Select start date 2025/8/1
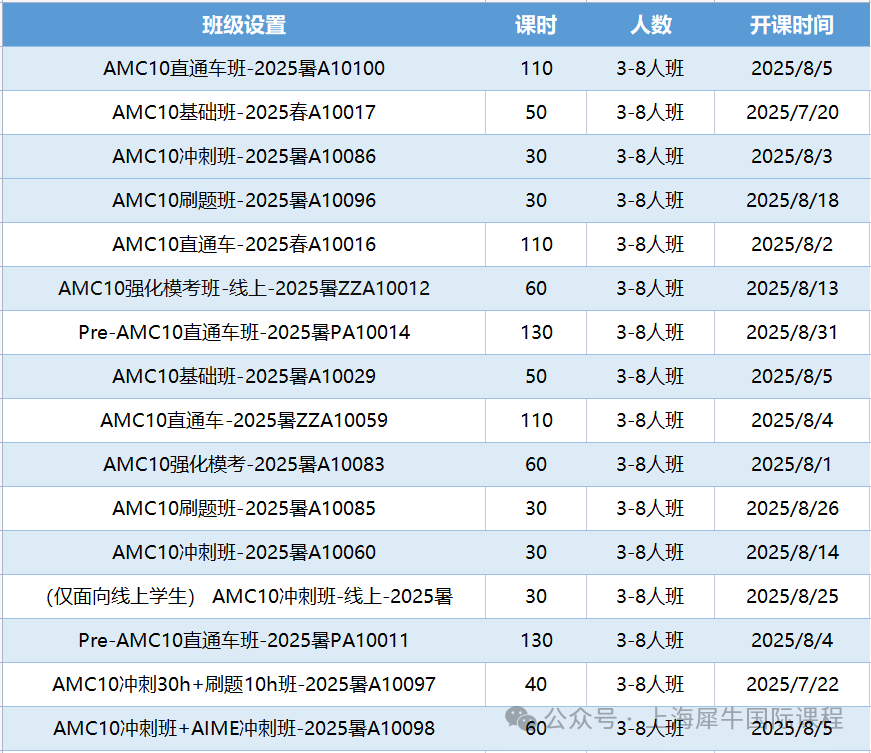The height and width of the screenshot is (753, 871). pyautogui.click(x=792, y=464)
